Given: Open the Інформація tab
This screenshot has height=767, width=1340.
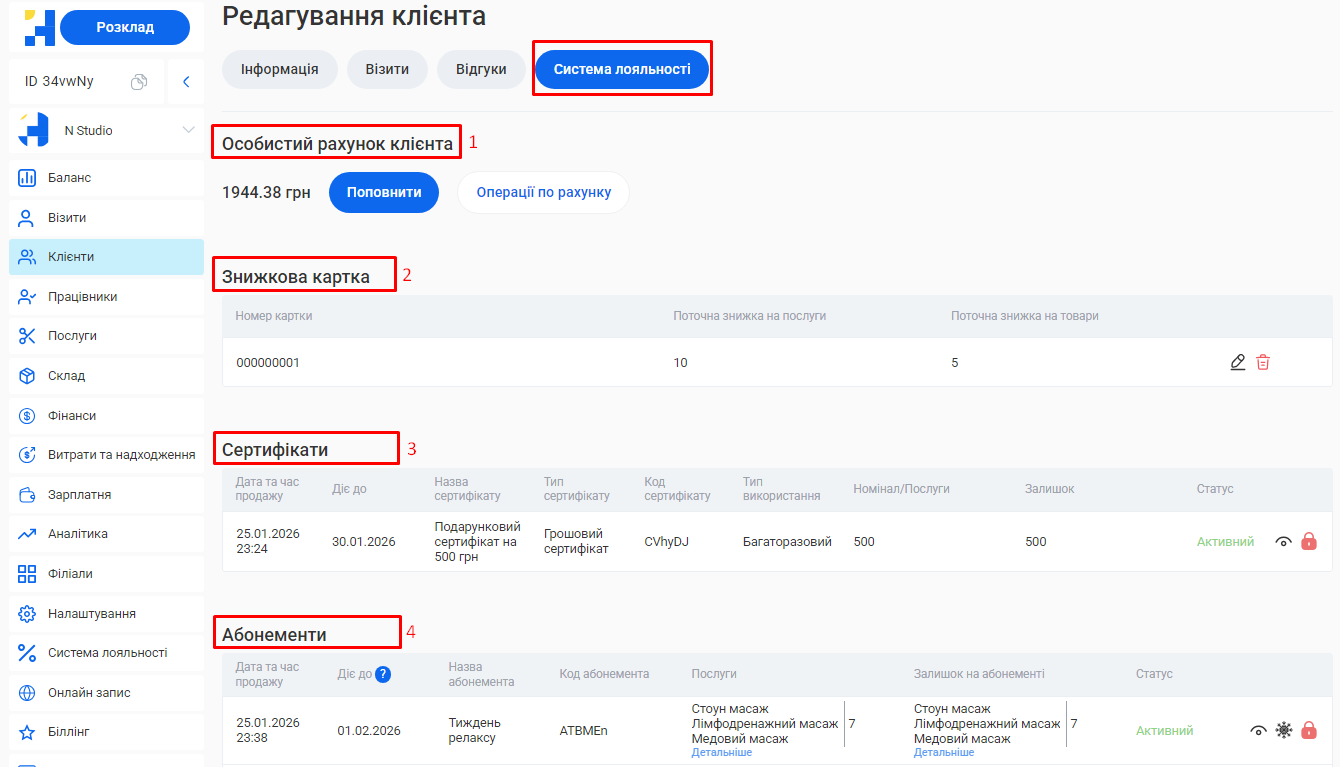Looking at the screenshot, I should point(279,68).
